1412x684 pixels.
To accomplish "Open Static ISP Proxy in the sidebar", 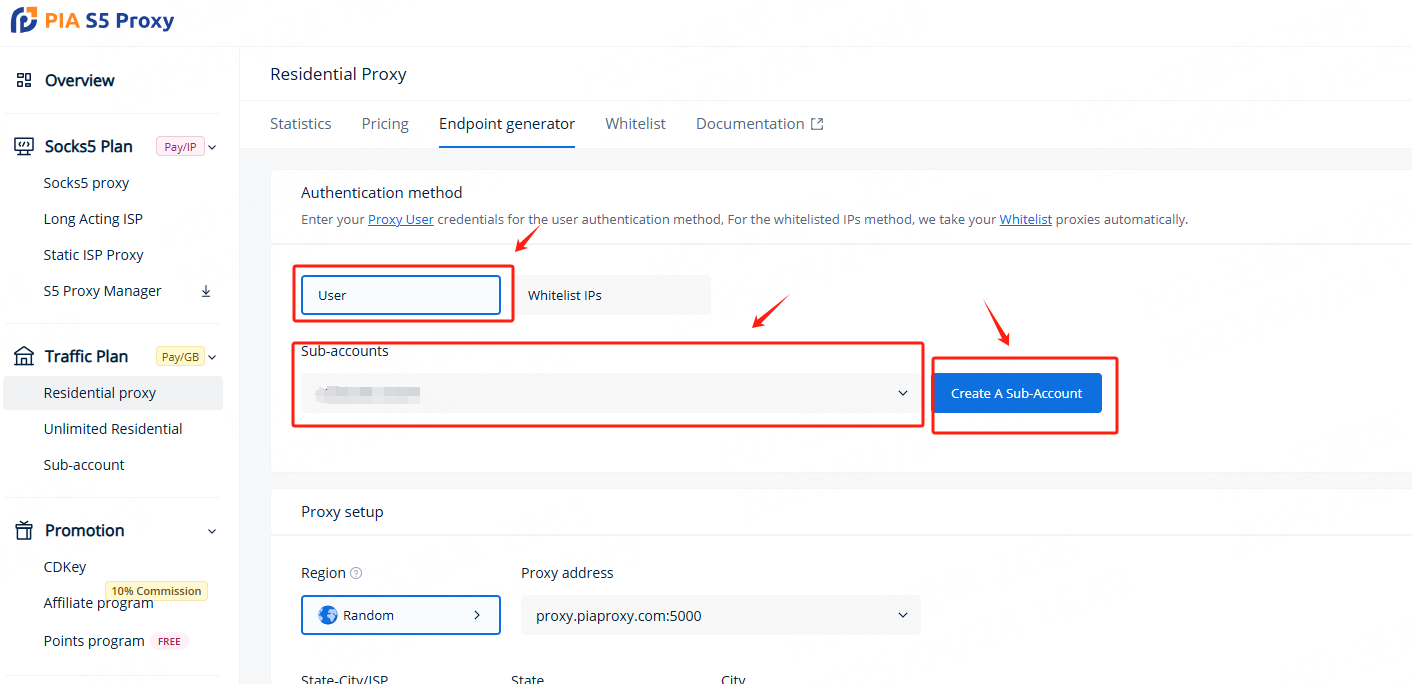I will pyautogui.click(x=94, y=255).
